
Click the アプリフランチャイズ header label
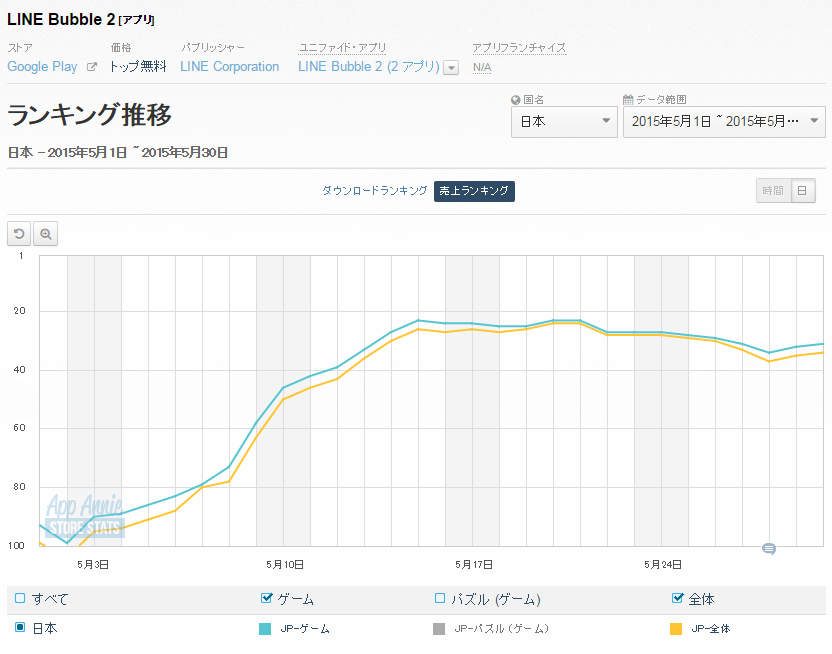tap(519, 48)
